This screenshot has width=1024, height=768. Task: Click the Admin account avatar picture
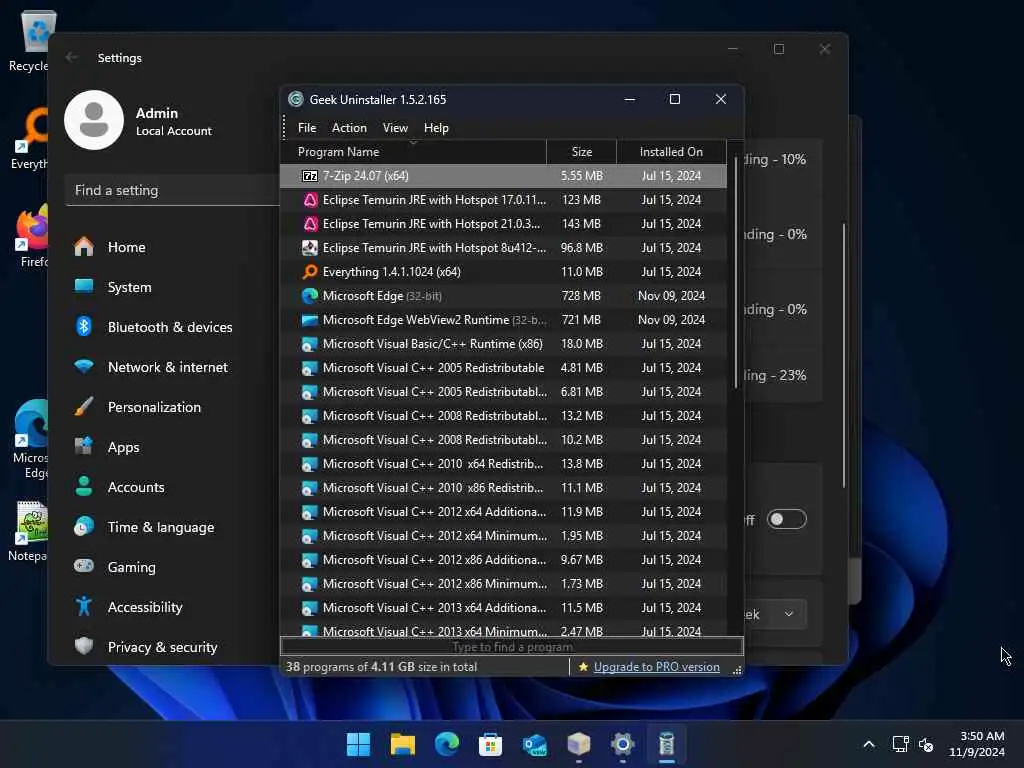click(x=94, y=120)
